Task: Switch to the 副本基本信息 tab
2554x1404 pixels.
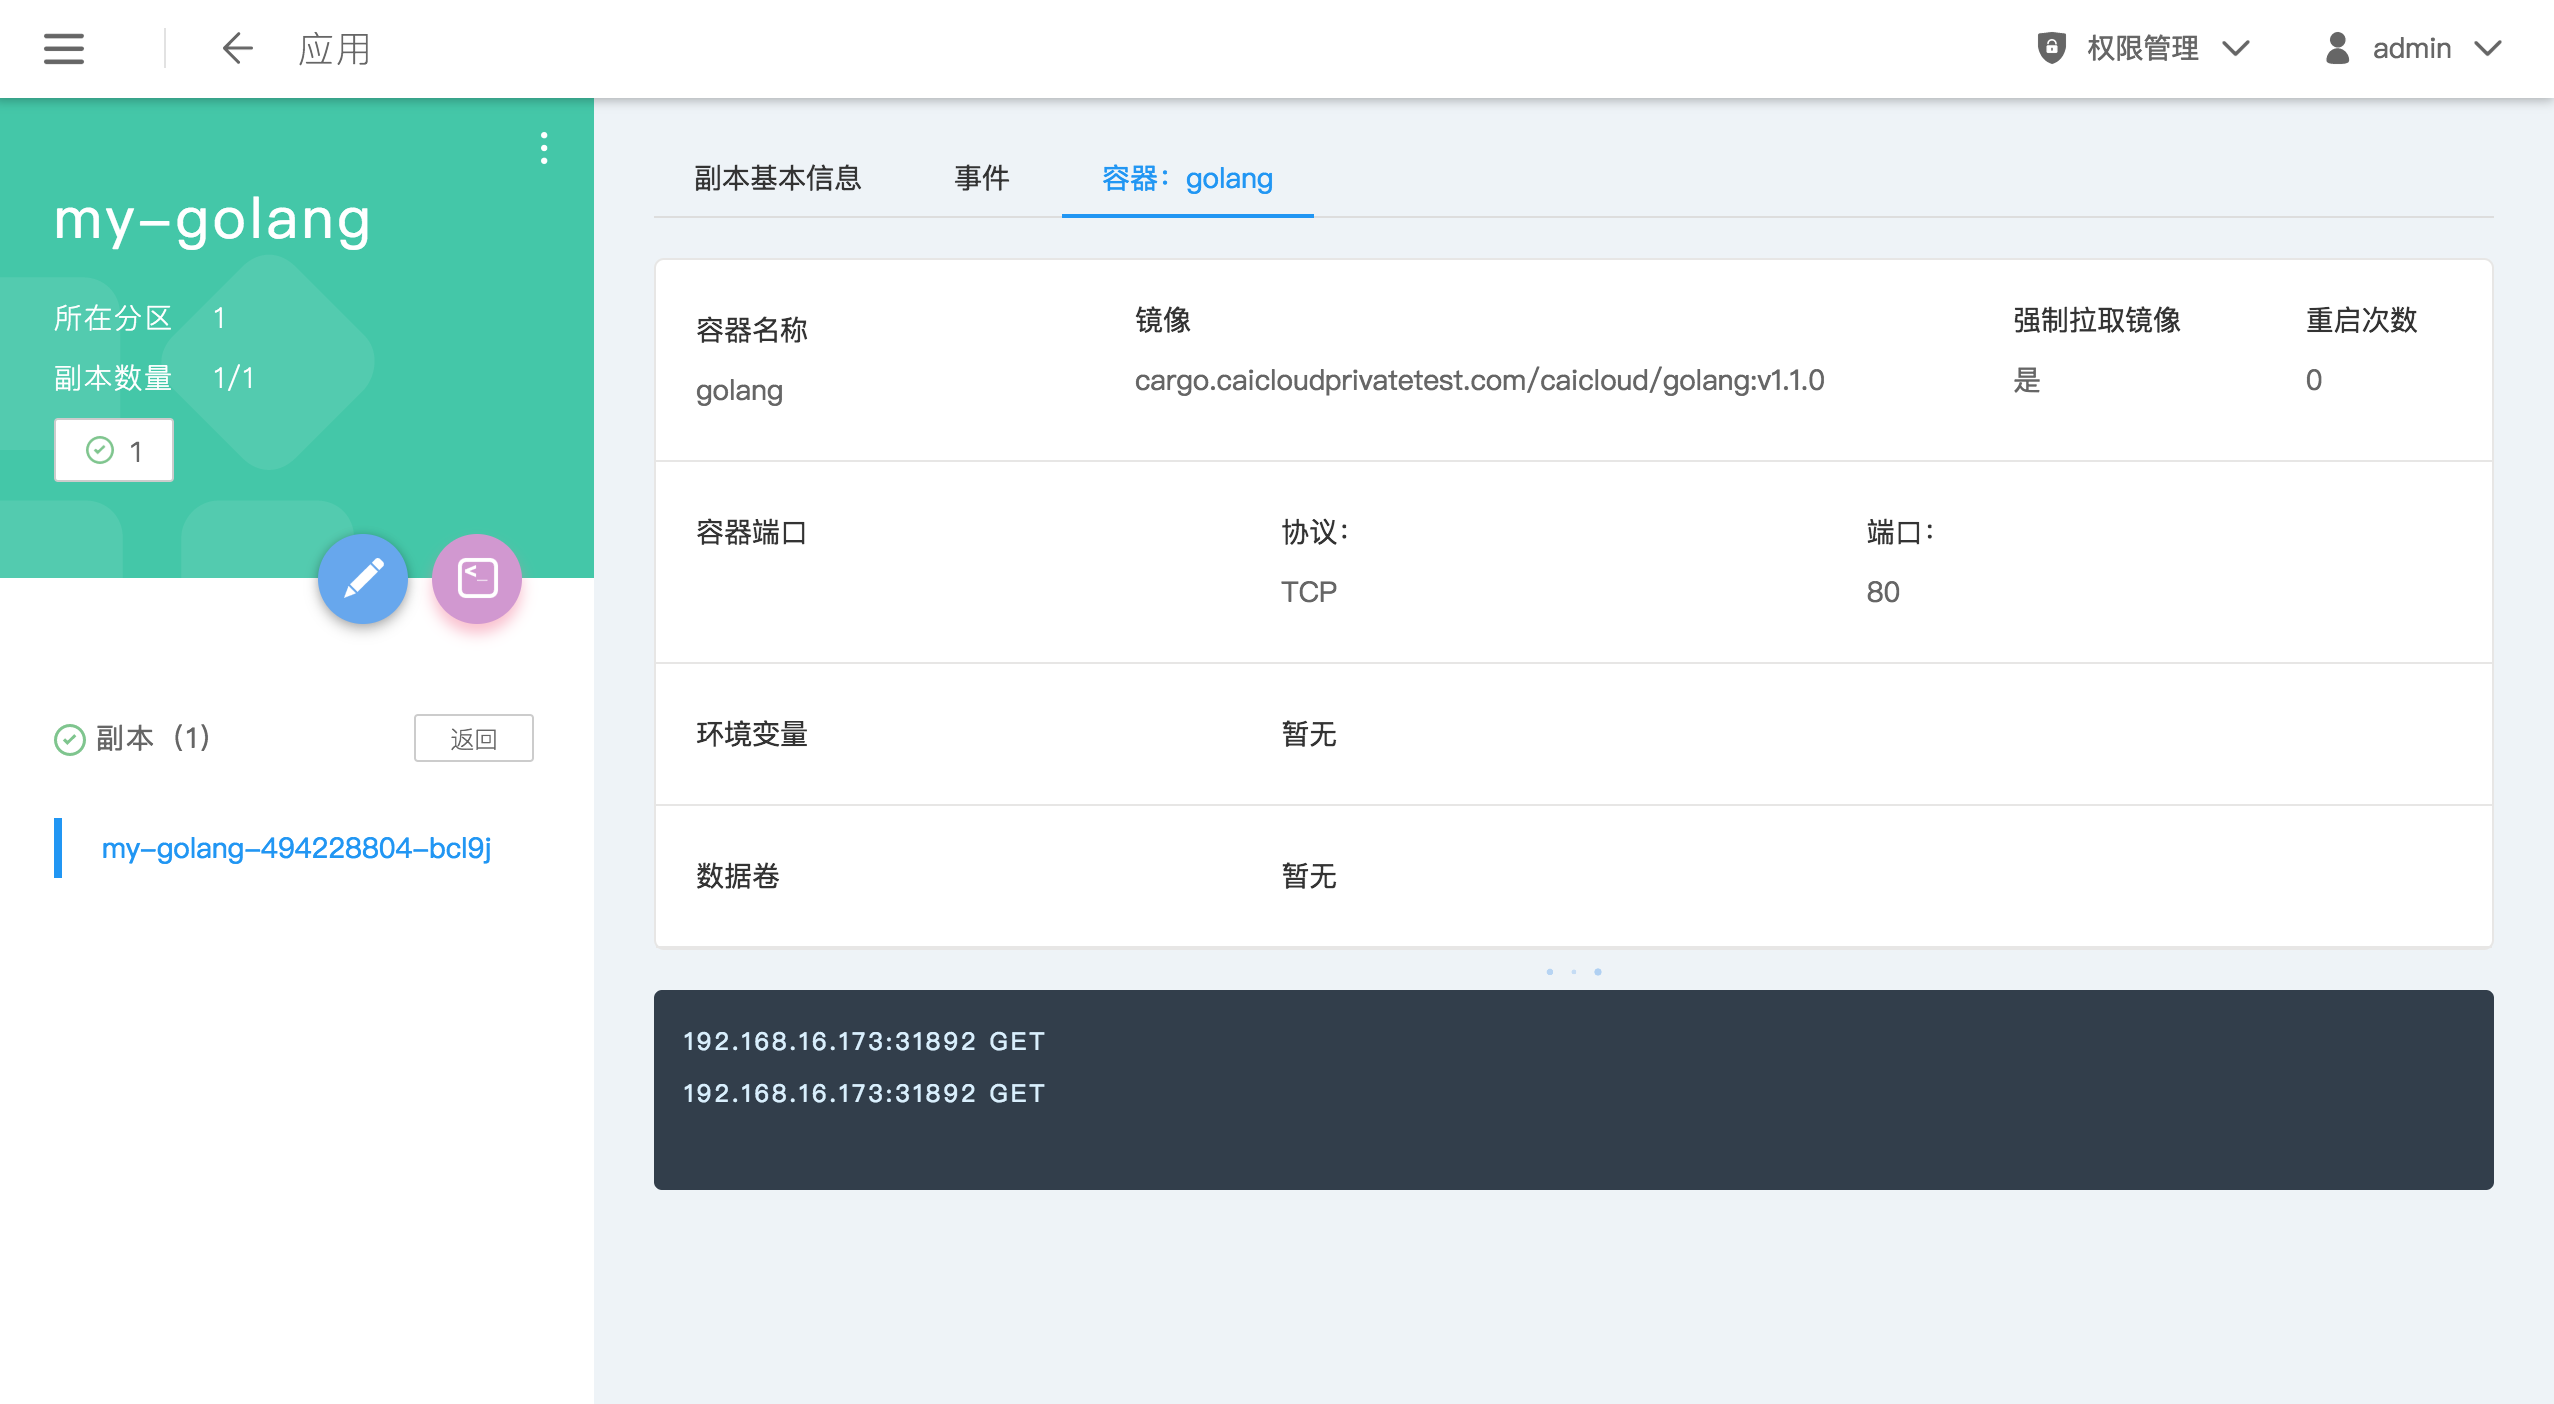Action: (x=777, y=178)
